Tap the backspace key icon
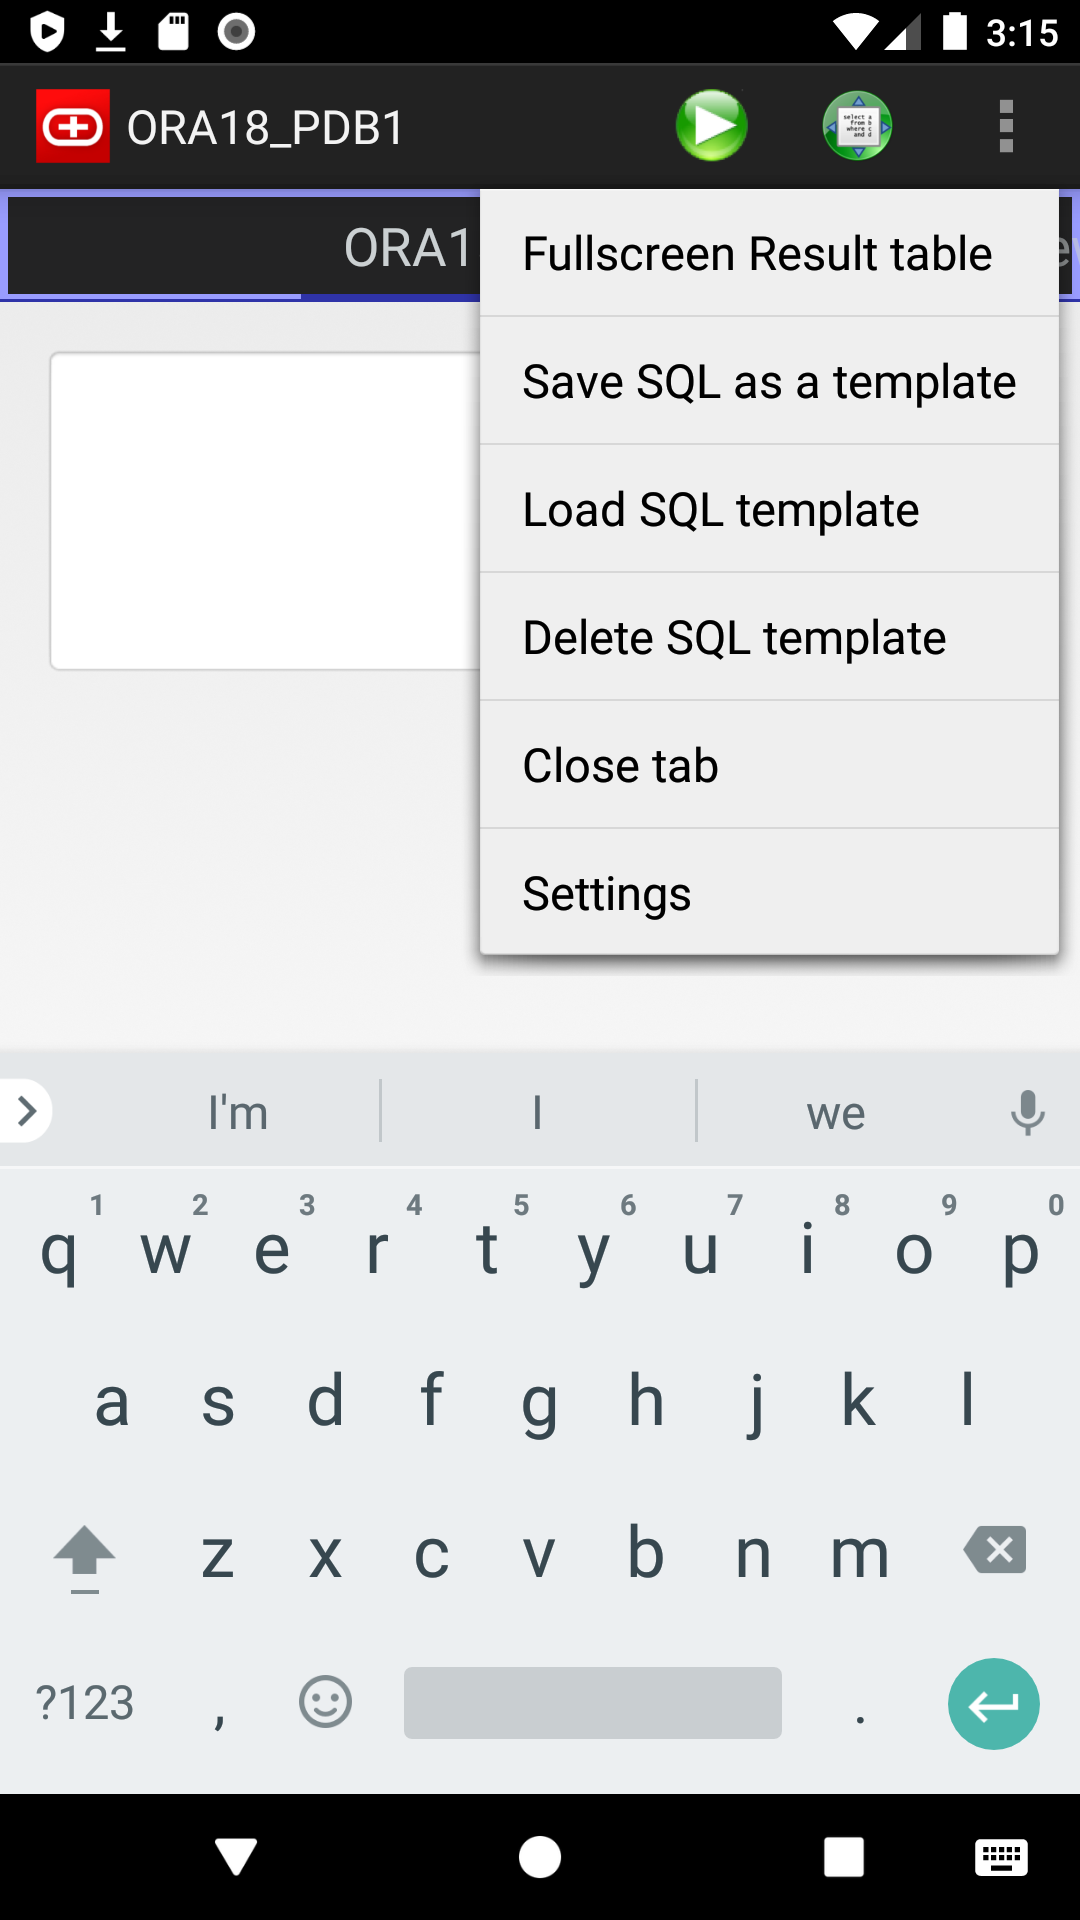 (995, 1550)
